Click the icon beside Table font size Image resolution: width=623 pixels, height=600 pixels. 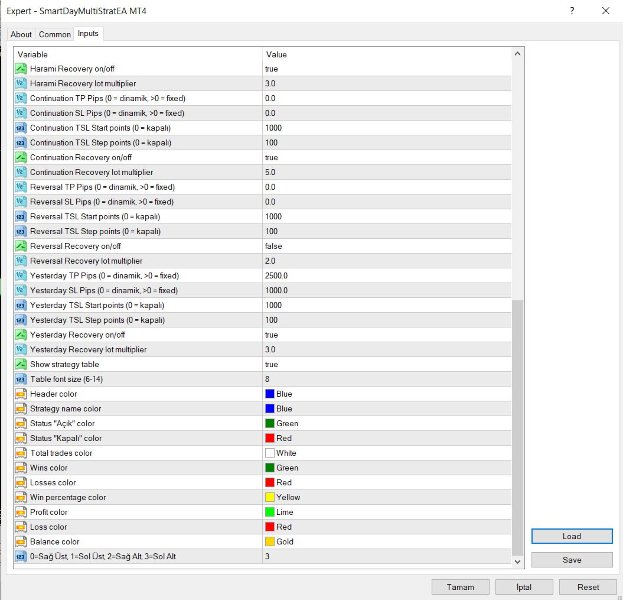pyautogui.click(x=21, y=379)
